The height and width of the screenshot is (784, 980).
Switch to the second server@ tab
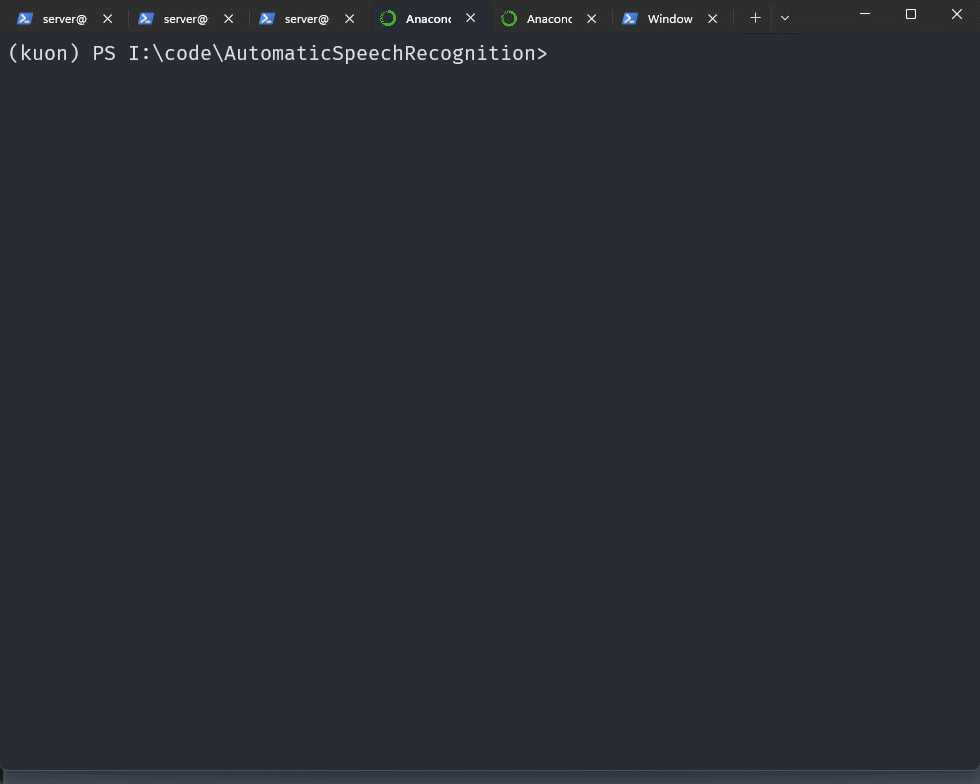(186, 19)
